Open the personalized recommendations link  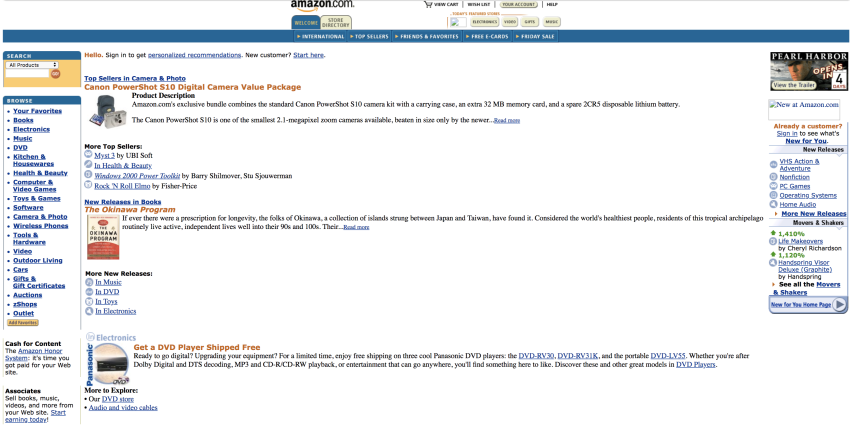click(x=194, y=55)
